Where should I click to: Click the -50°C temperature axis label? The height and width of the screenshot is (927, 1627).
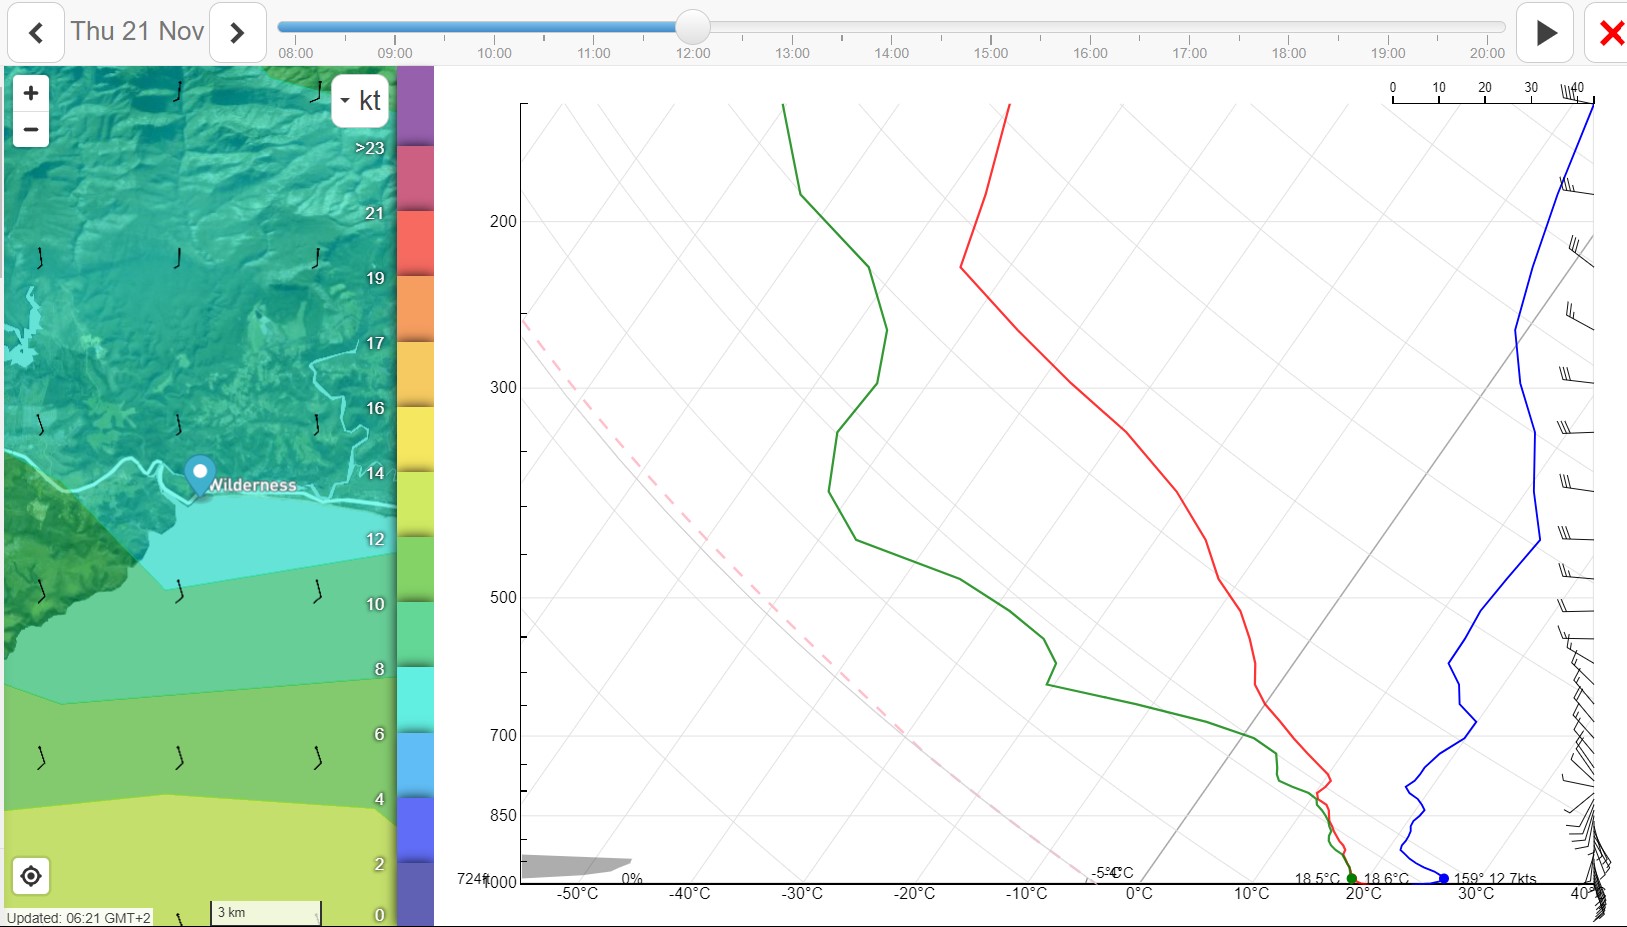578,893
